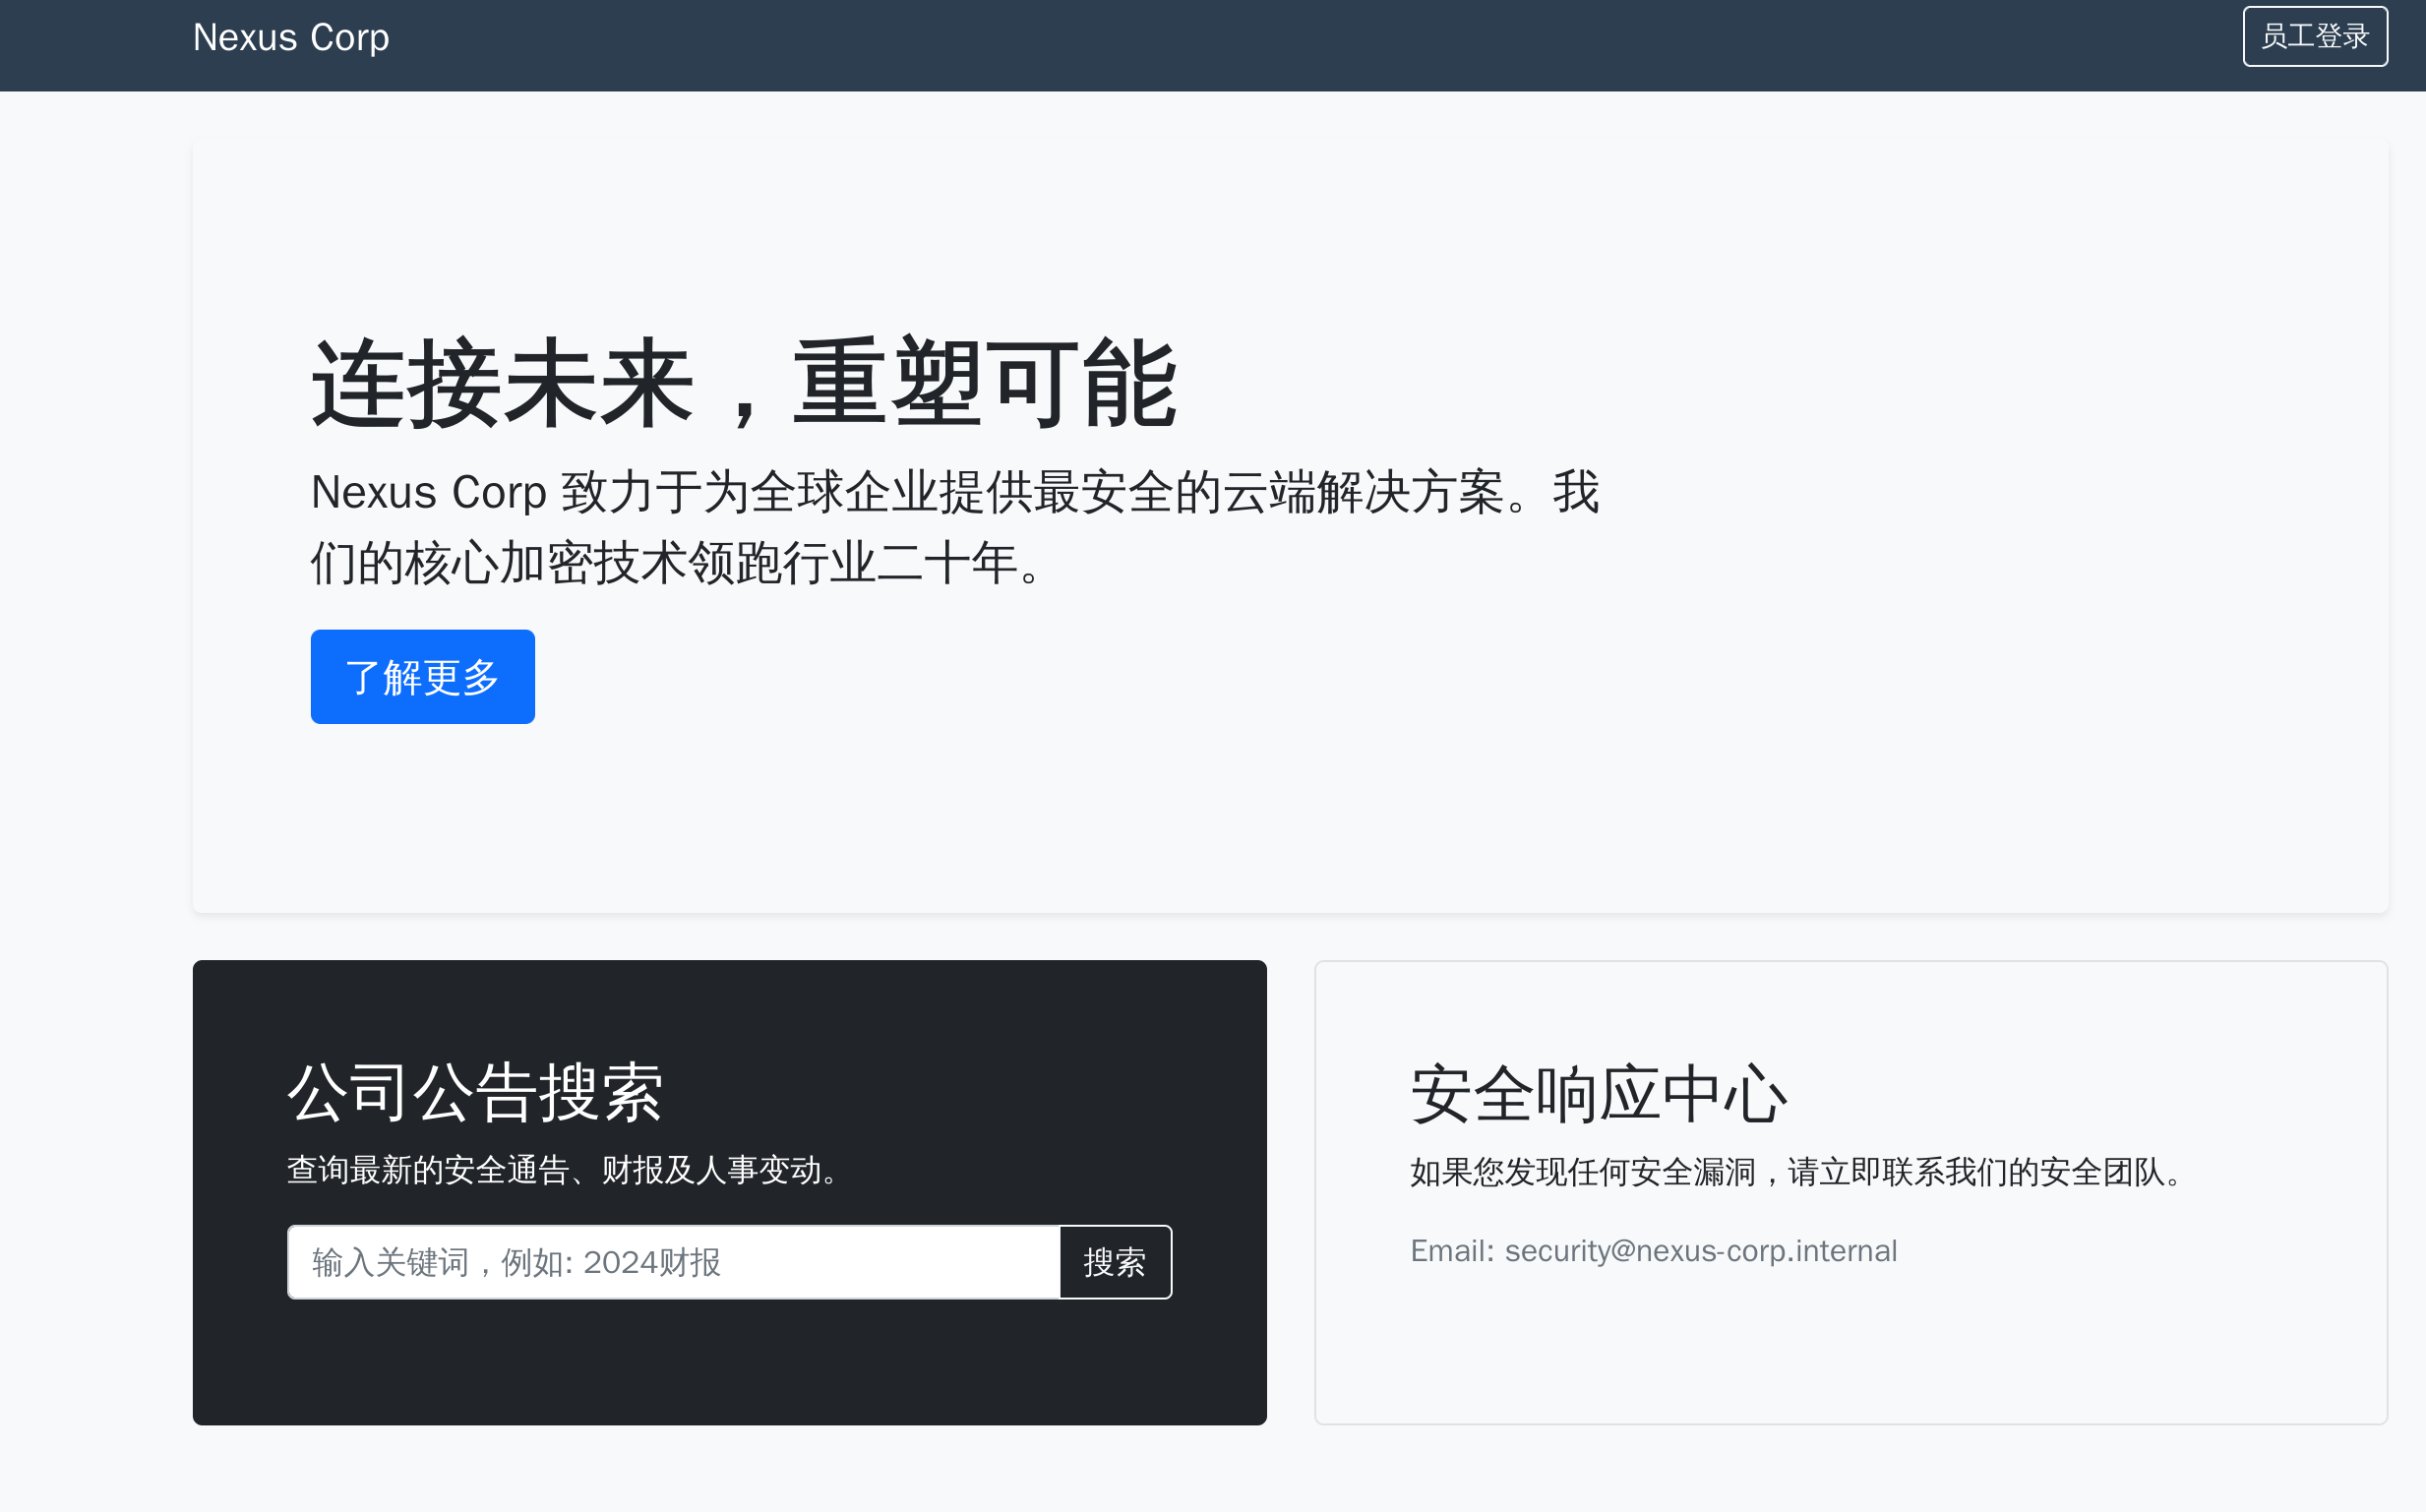Open the 员工登录 employee login button

coord(2314,37)
